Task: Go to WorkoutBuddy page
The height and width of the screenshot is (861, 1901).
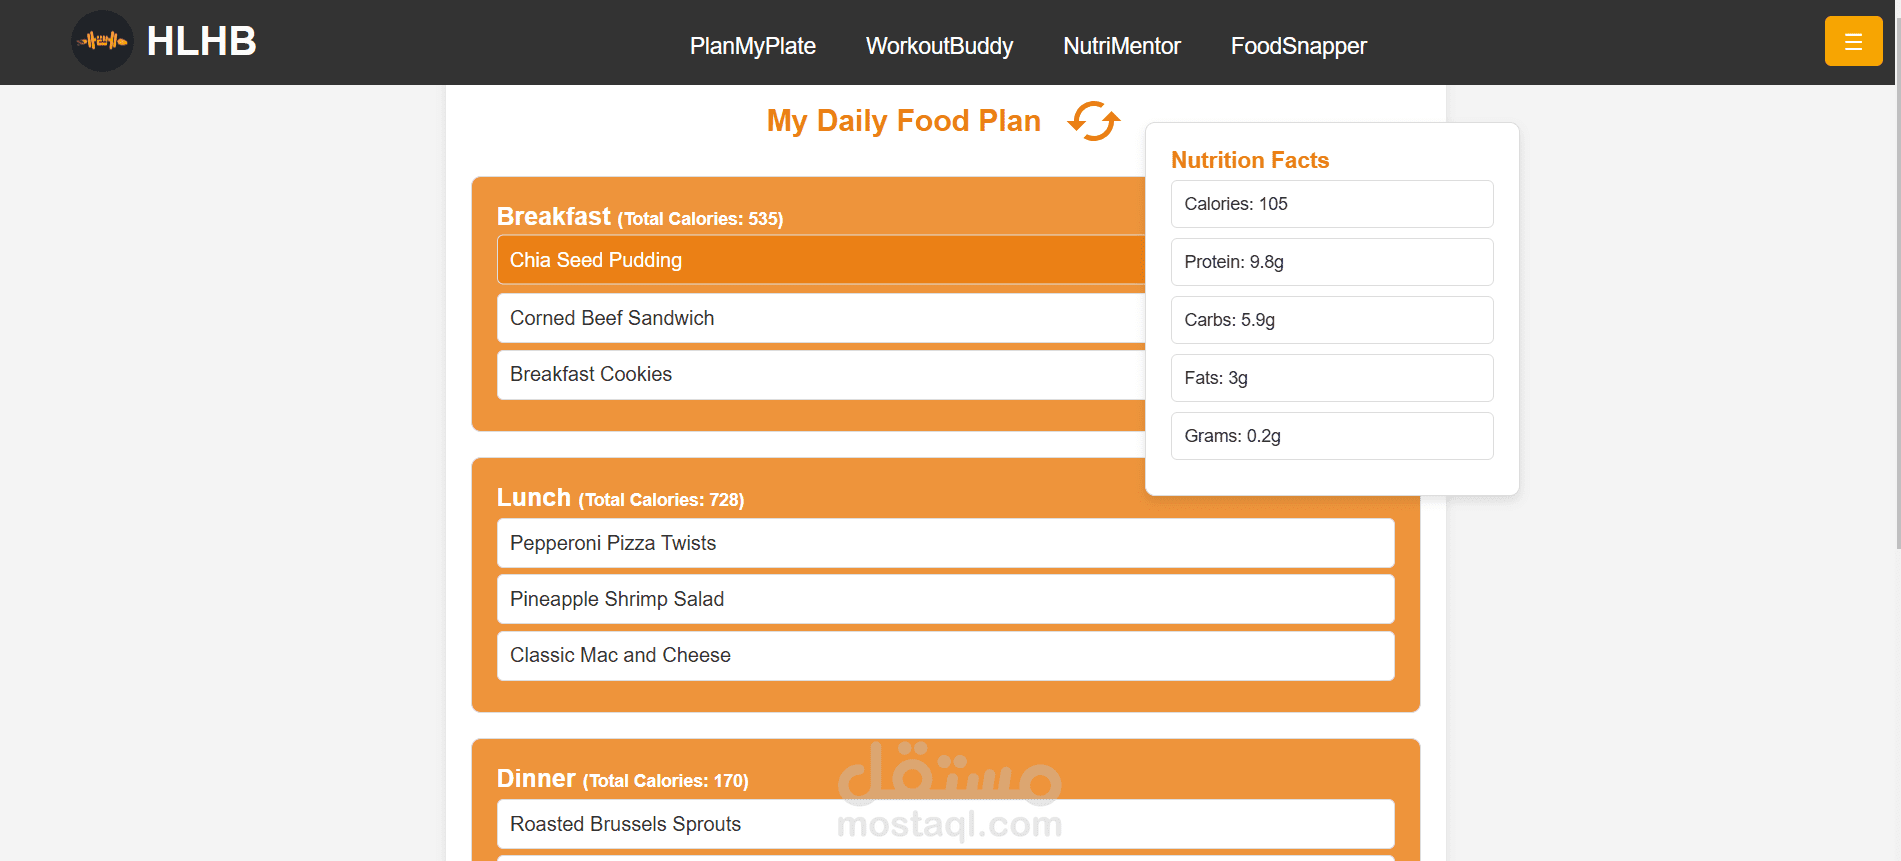Action: coord(939,46)
